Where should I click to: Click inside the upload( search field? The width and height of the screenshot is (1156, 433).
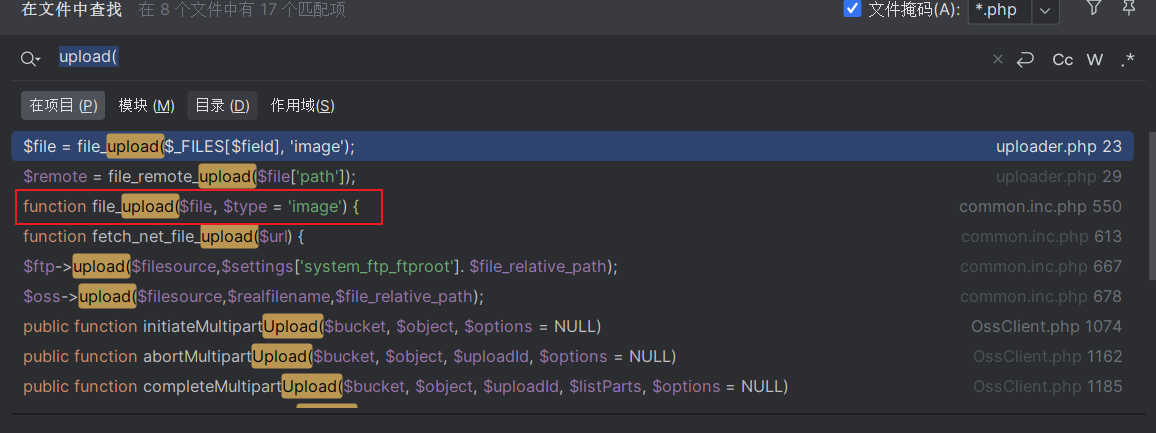click(x=516, y=59)
